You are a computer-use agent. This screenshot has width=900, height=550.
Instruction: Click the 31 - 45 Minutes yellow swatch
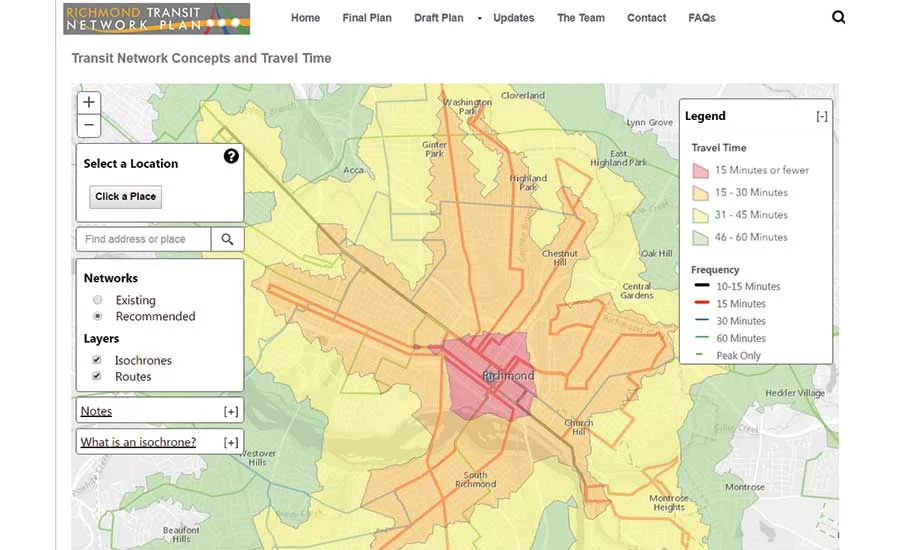point(700,215)
